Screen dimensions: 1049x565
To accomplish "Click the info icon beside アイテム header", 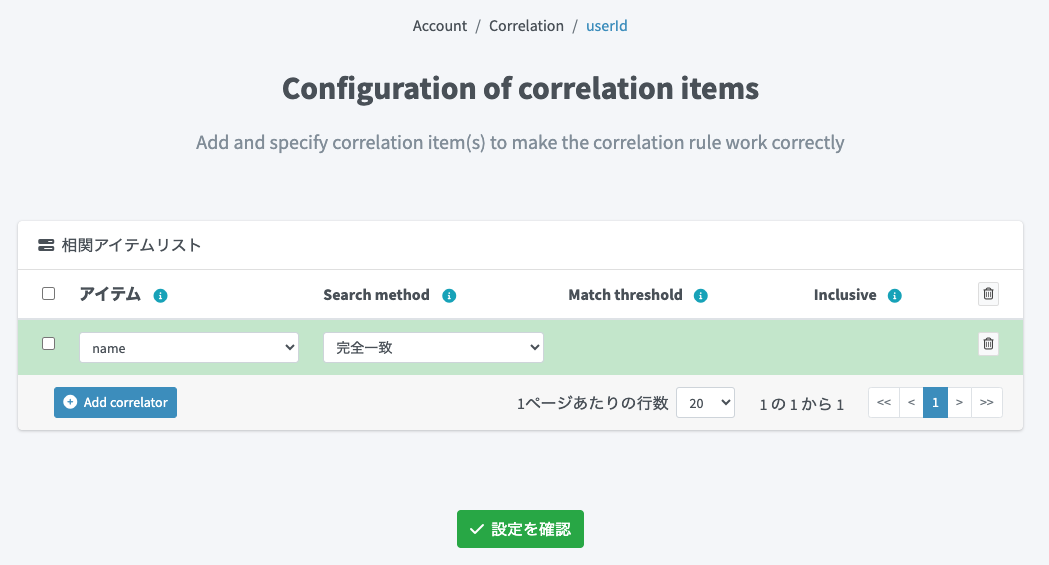I will [160, 296].
